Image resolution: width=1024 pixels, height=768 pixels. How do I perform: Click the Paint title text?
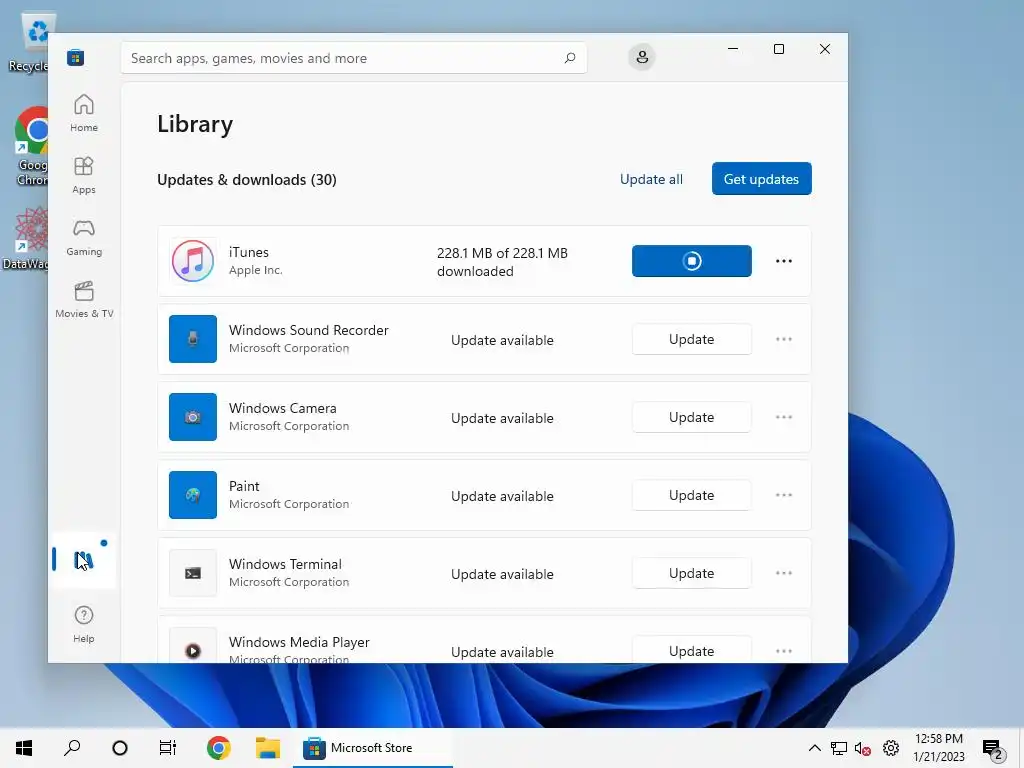pos(244,486)
